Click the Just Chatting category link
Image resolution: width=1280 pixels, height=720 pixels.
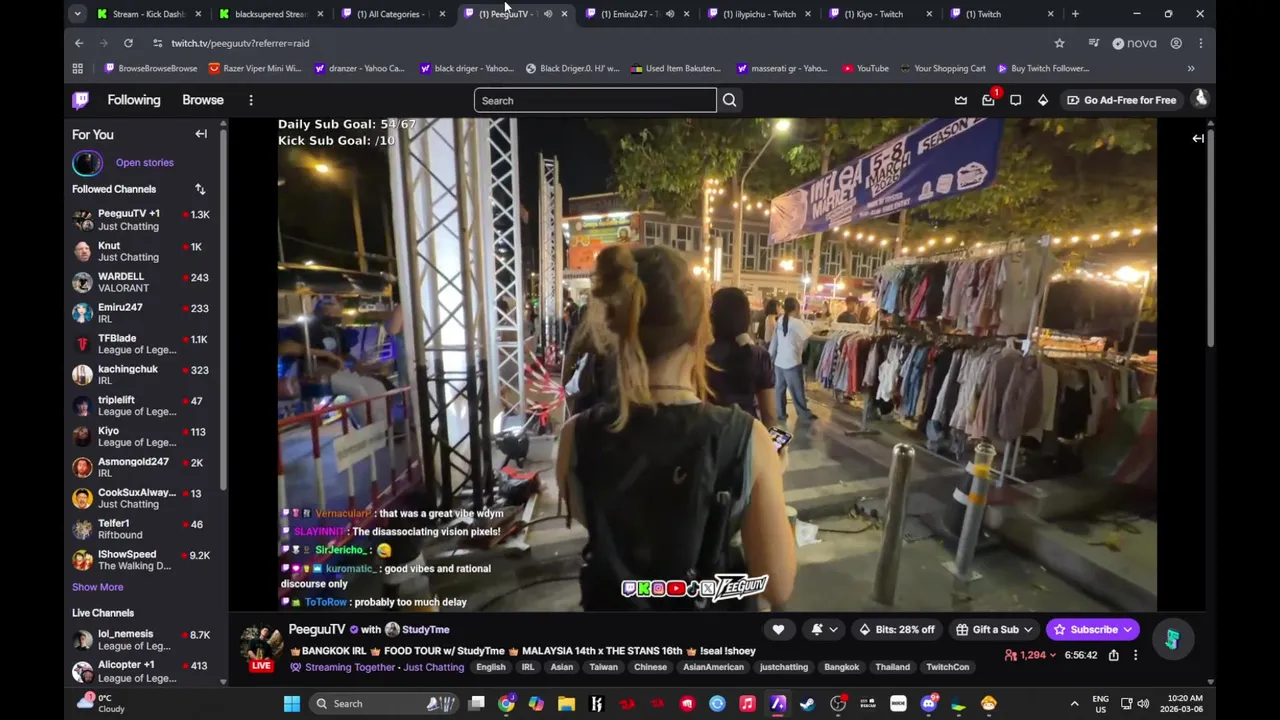coord(433,667)
